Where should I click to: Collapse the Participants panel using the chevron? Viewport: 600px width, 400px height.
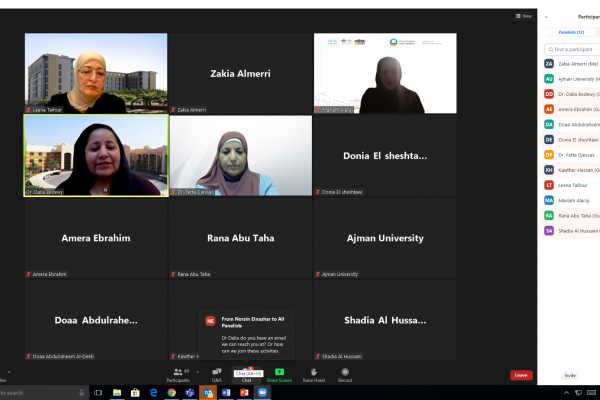click(546, 16)
